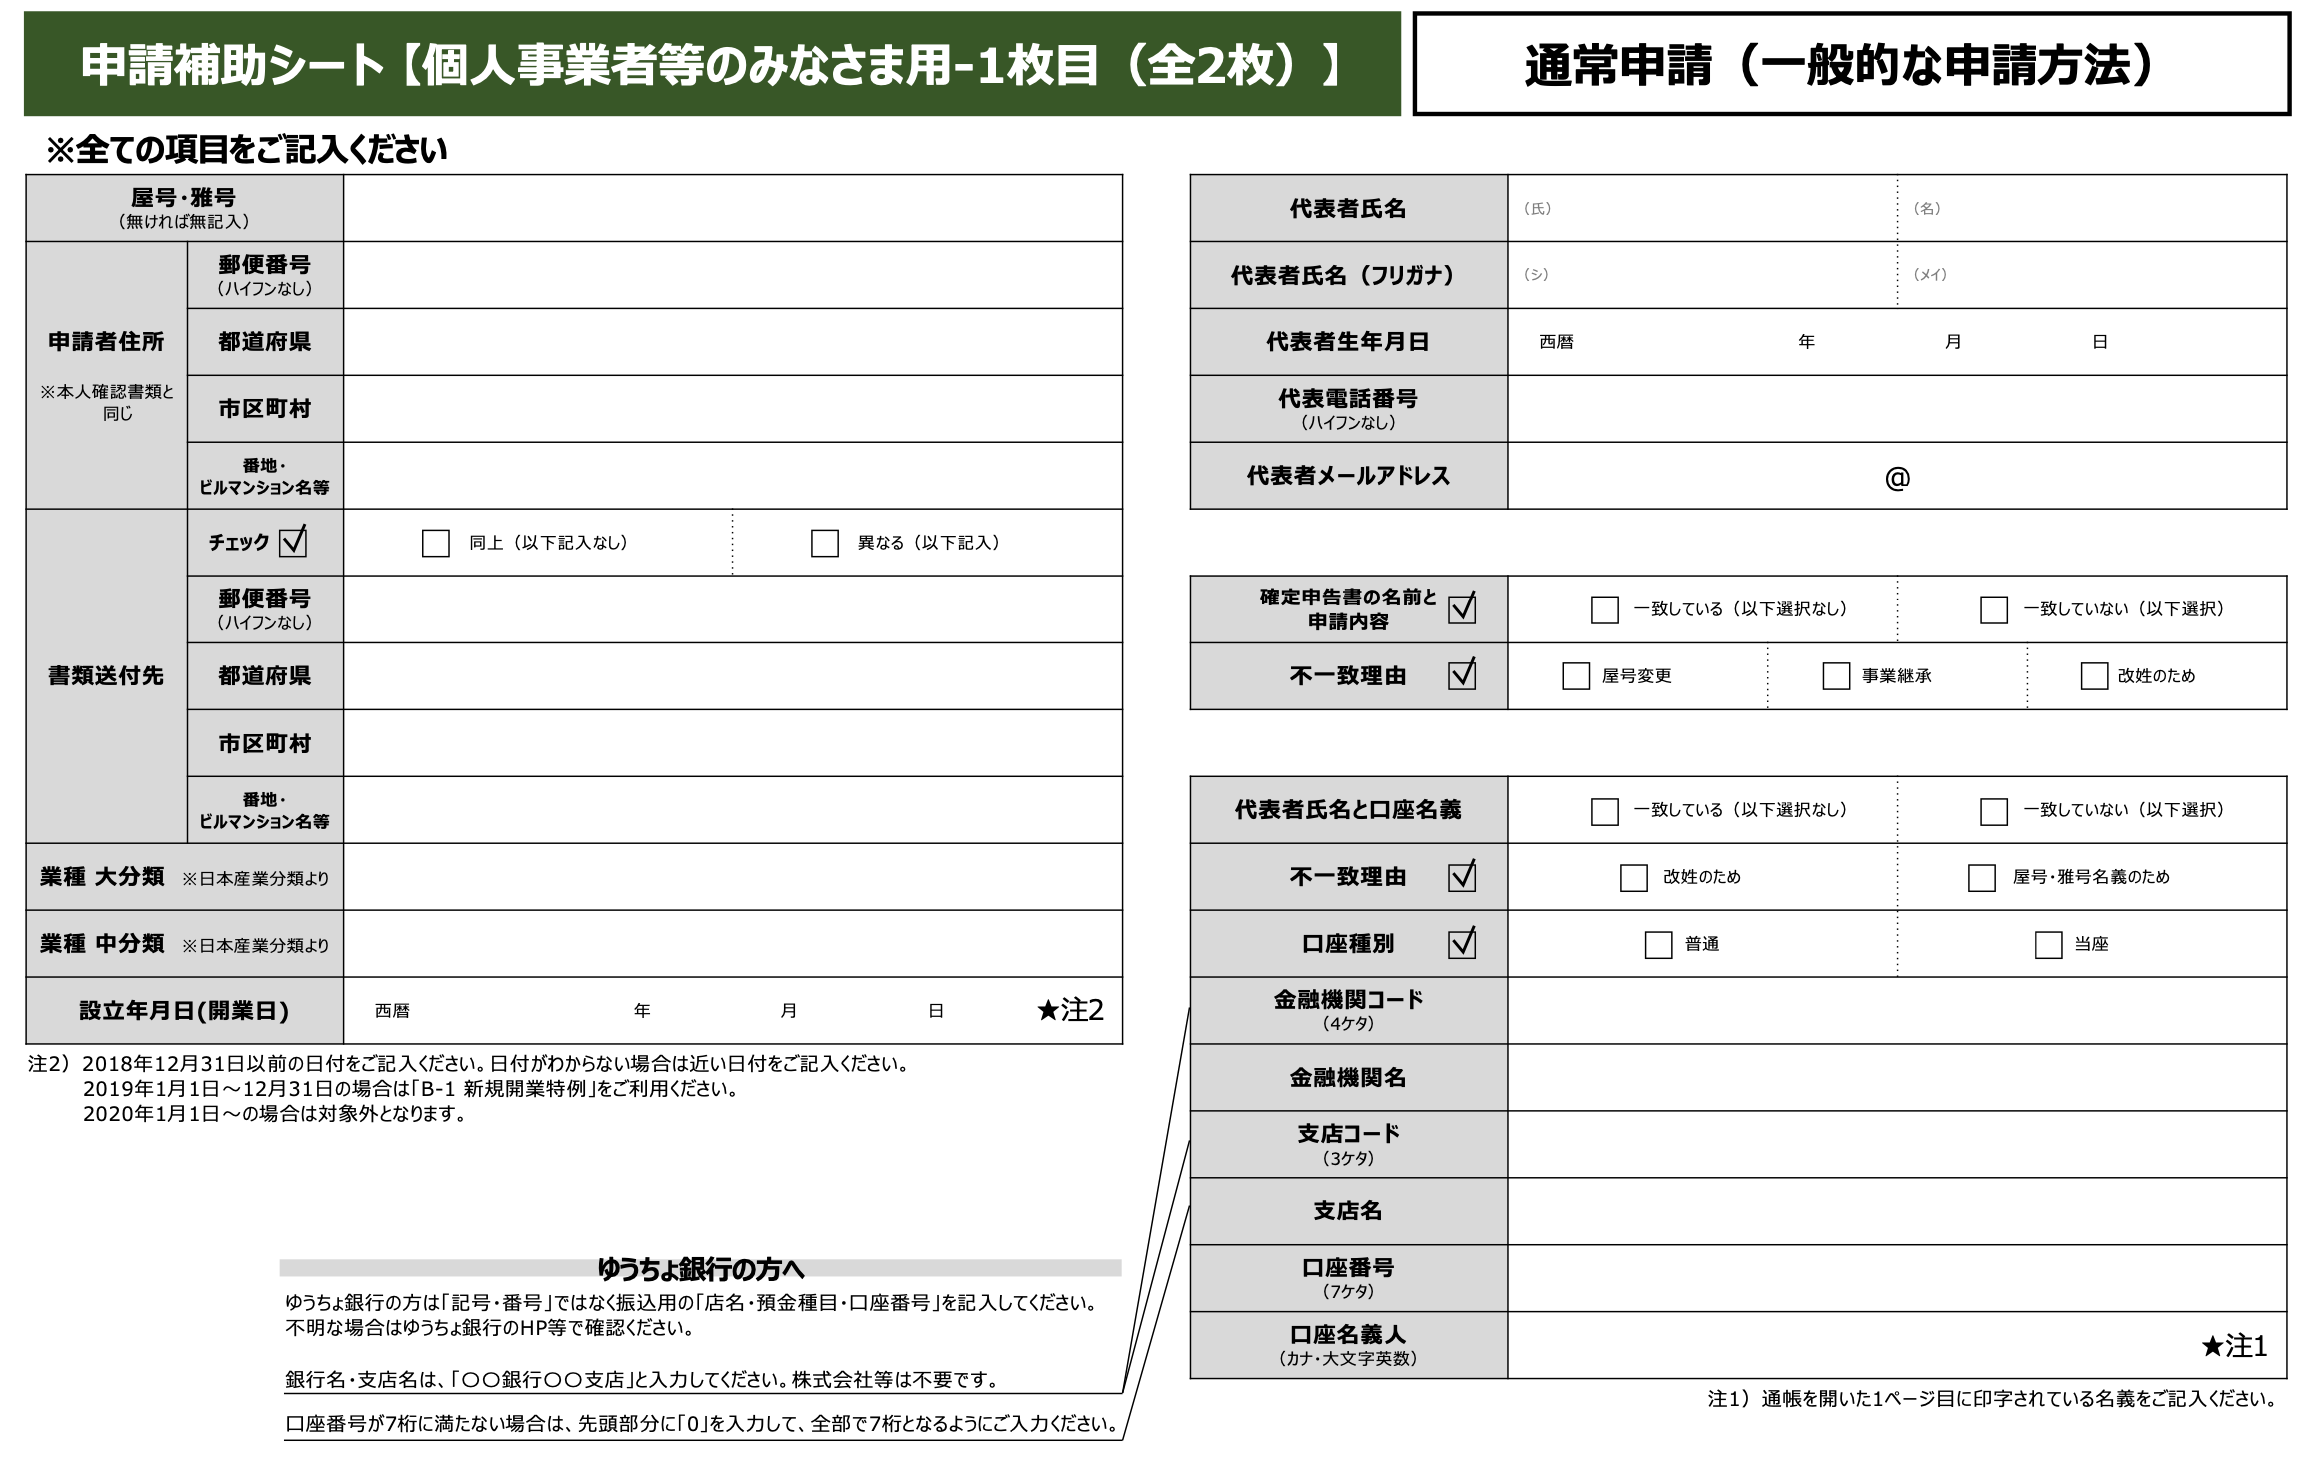
Task: Click the ★注2 marker in 設立年月日 row
Action: click(x=1070, y=1010)
